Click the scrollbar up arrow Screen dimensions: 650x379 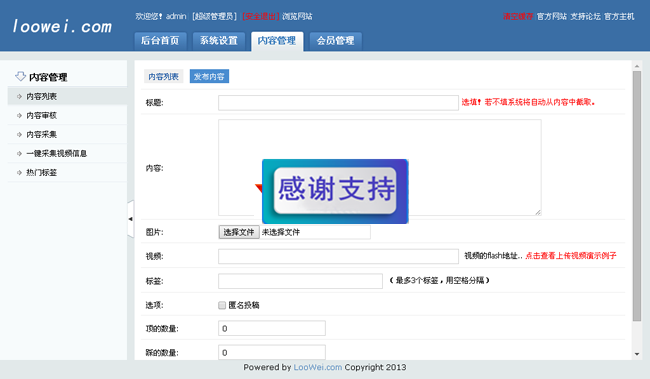637,66
